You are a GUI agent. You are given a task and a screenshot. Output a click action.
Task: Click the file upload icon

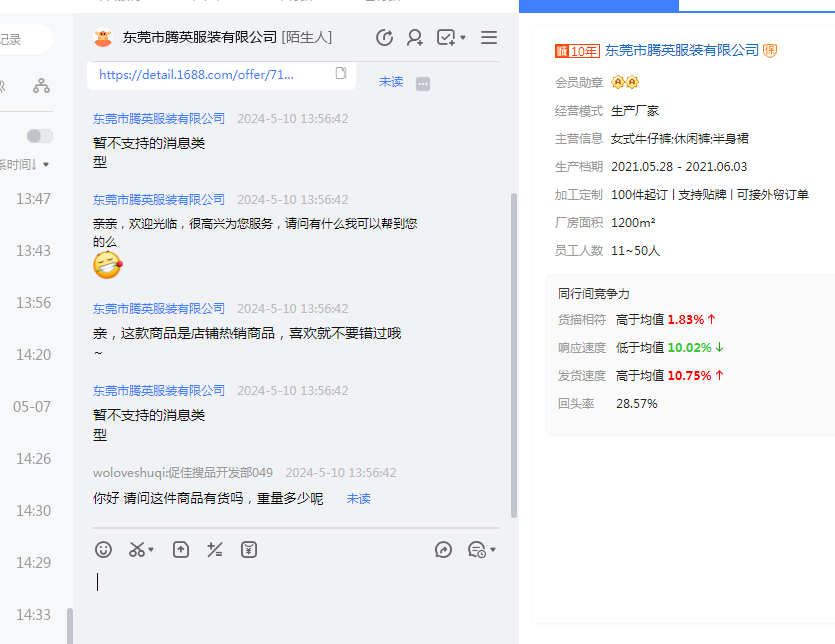click(x=181, y=549)
